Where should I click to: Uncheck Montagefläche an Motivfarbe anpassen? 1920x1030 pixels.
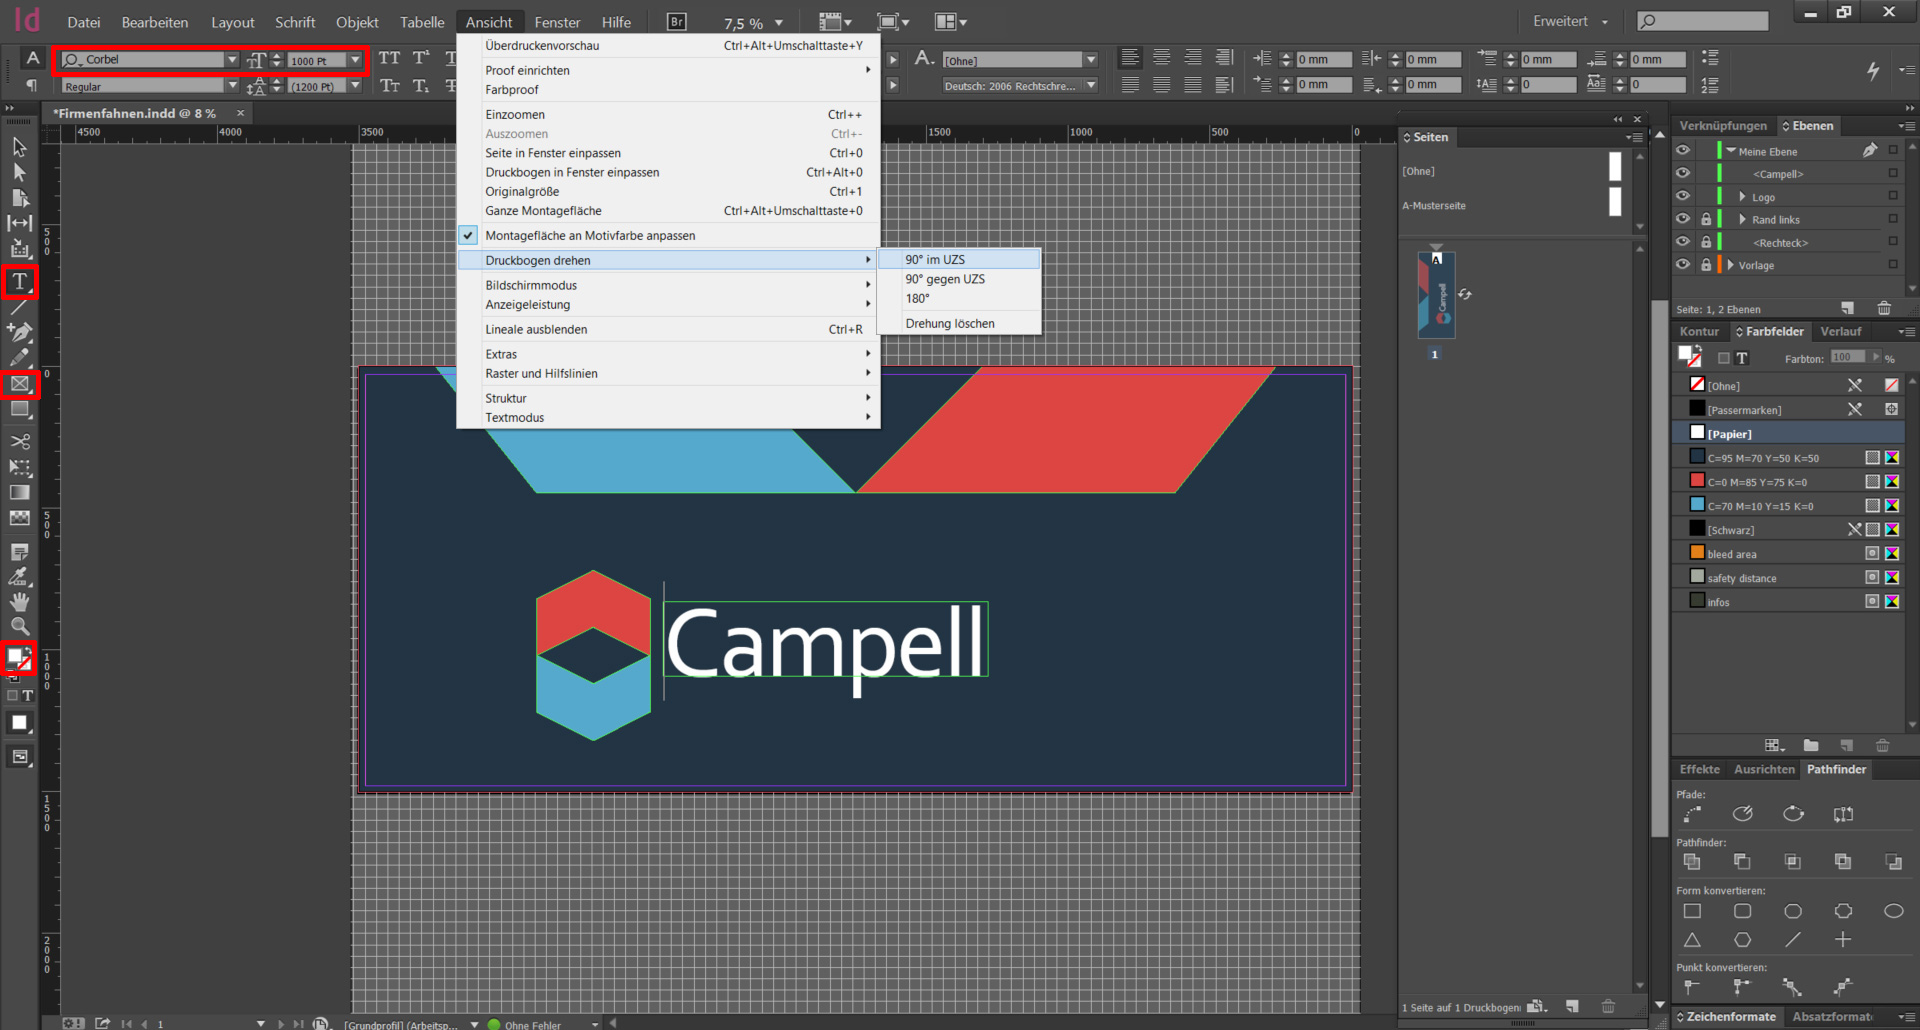tap(590, 236)
